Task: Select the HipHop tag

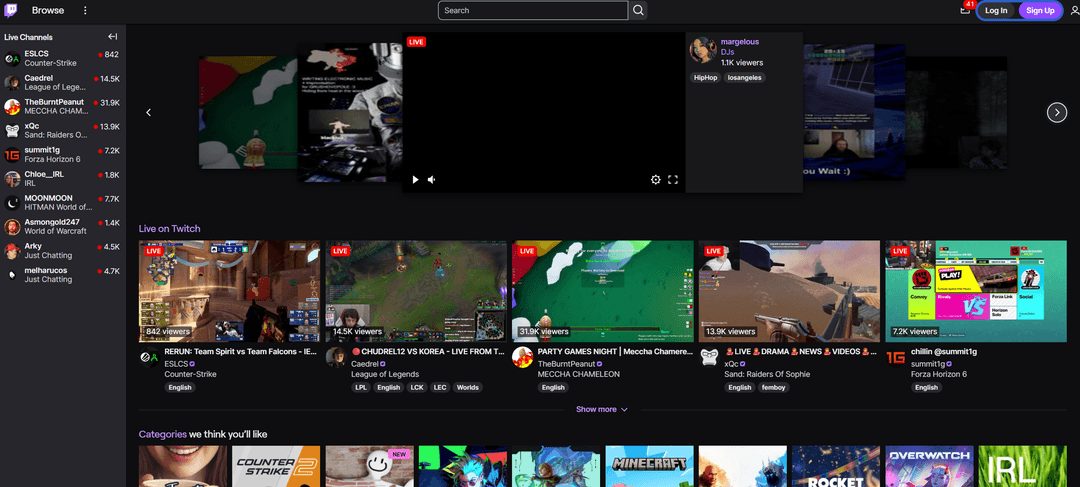Action: click(705, 78)
